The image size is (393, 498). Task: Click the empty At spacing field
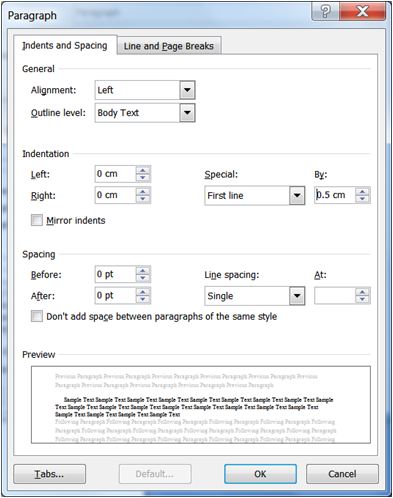[x=335, y=295]
